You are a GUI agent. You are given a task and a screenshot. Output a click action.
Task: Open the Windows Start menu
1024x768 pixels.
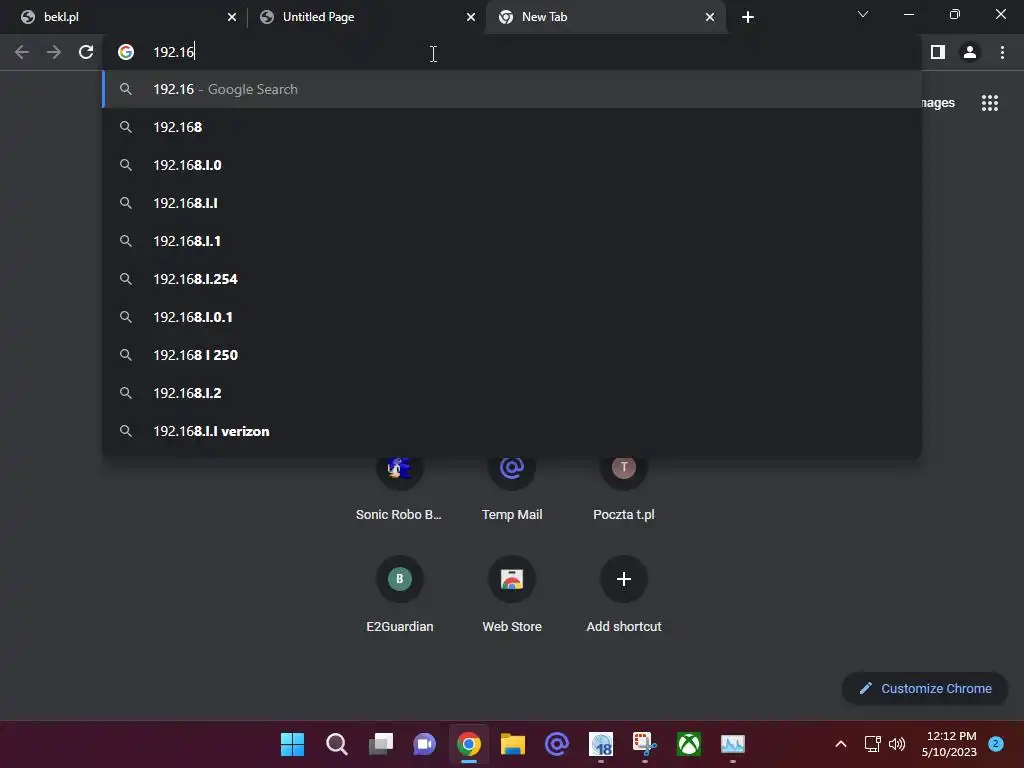pyautogui.click(x=292, y=744)
